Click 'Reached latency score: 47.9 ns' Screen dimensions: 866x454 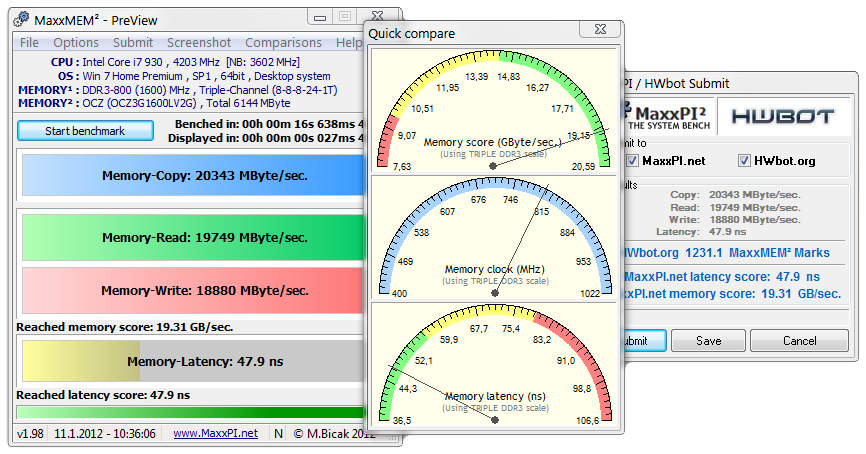tap(103, 395)
